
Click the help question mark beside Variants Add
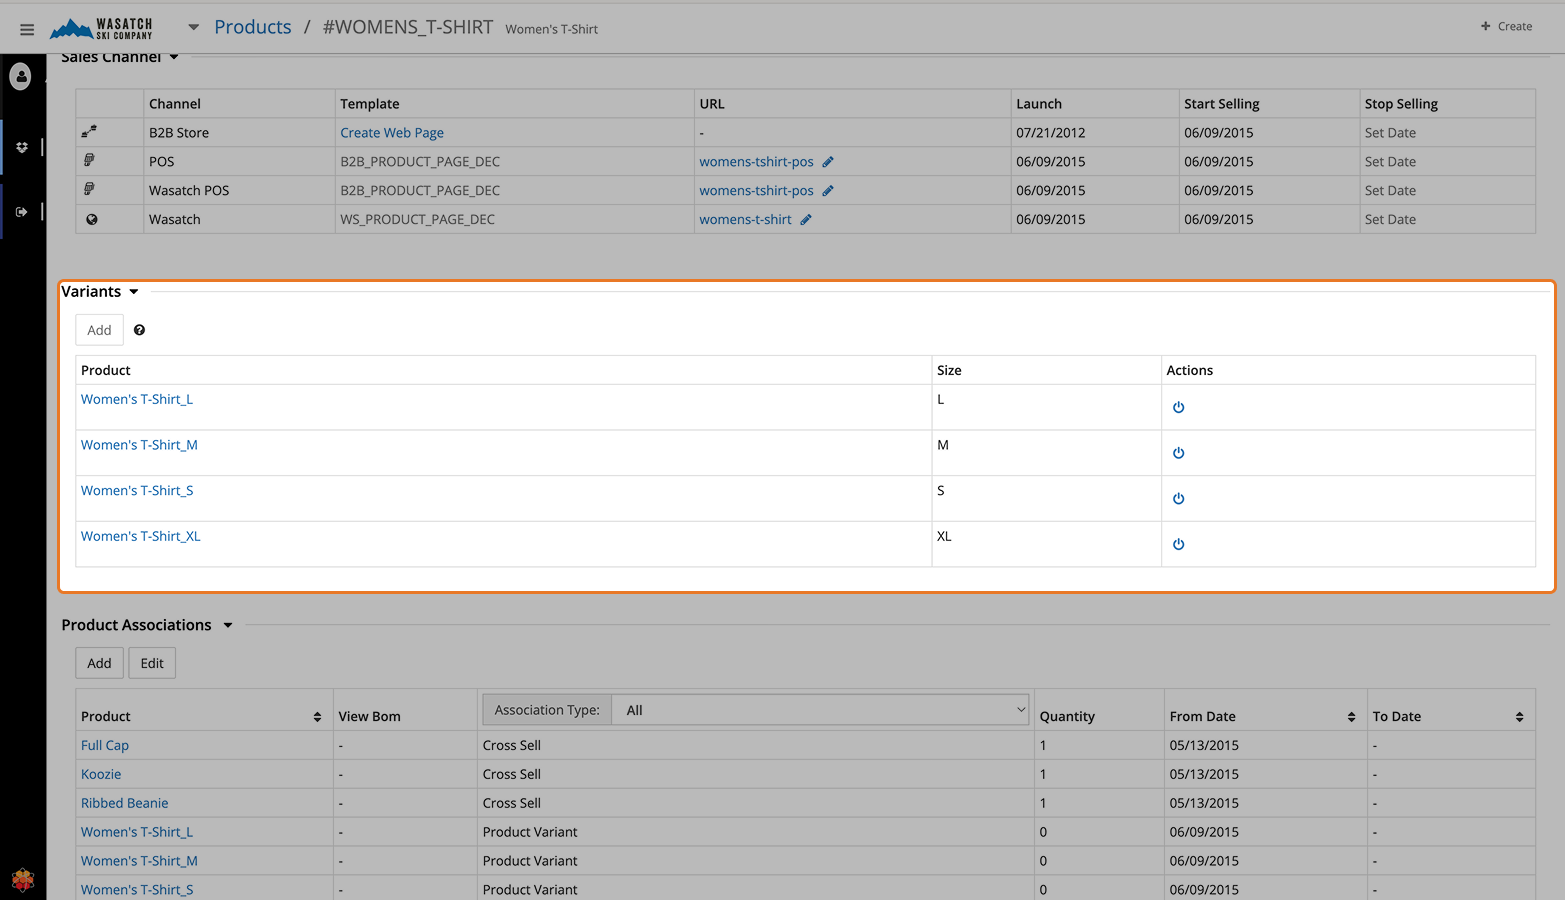(x=139, y=330)
